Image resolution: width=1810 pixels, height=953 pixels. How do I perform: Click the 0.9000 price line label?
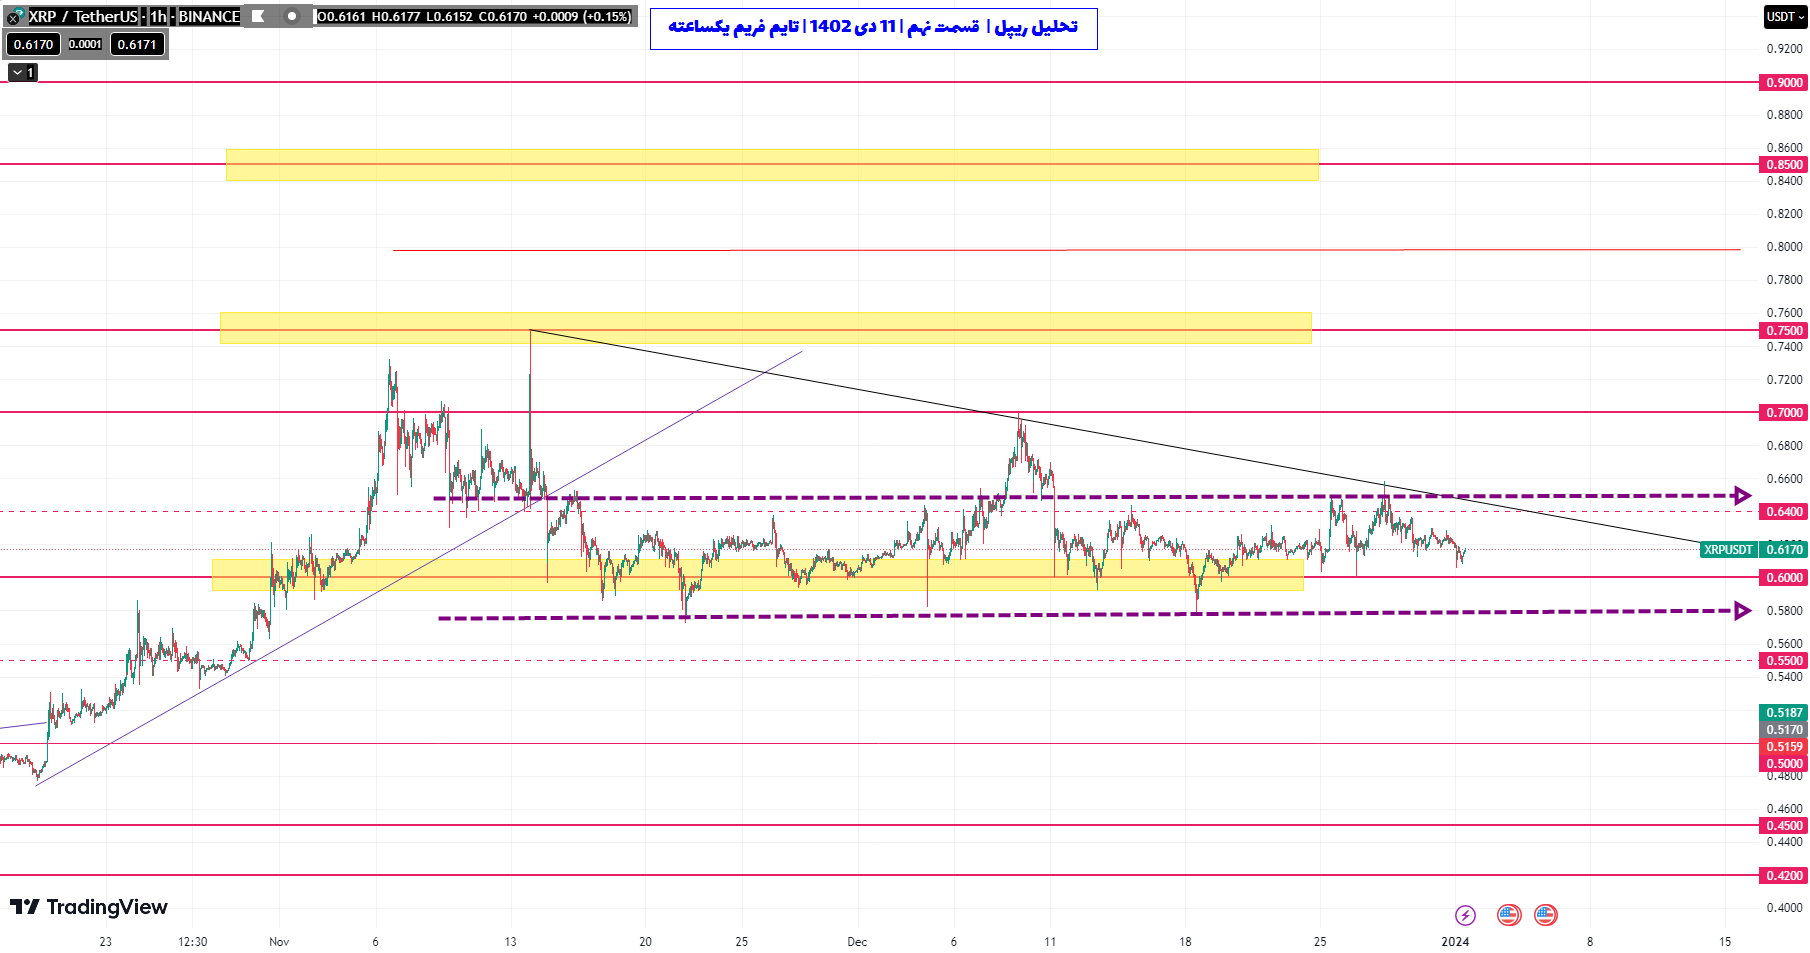[x=1784, y=82]
